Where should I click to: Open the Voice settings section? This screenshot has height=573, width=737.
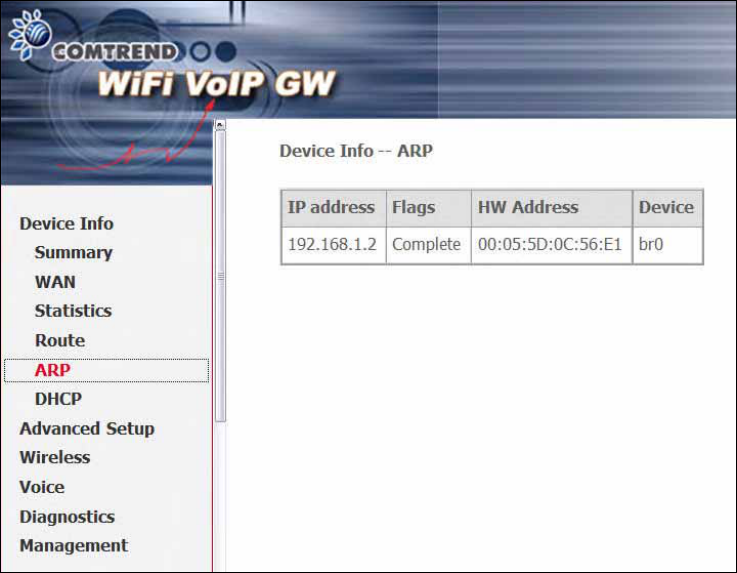tap(42, 487)
